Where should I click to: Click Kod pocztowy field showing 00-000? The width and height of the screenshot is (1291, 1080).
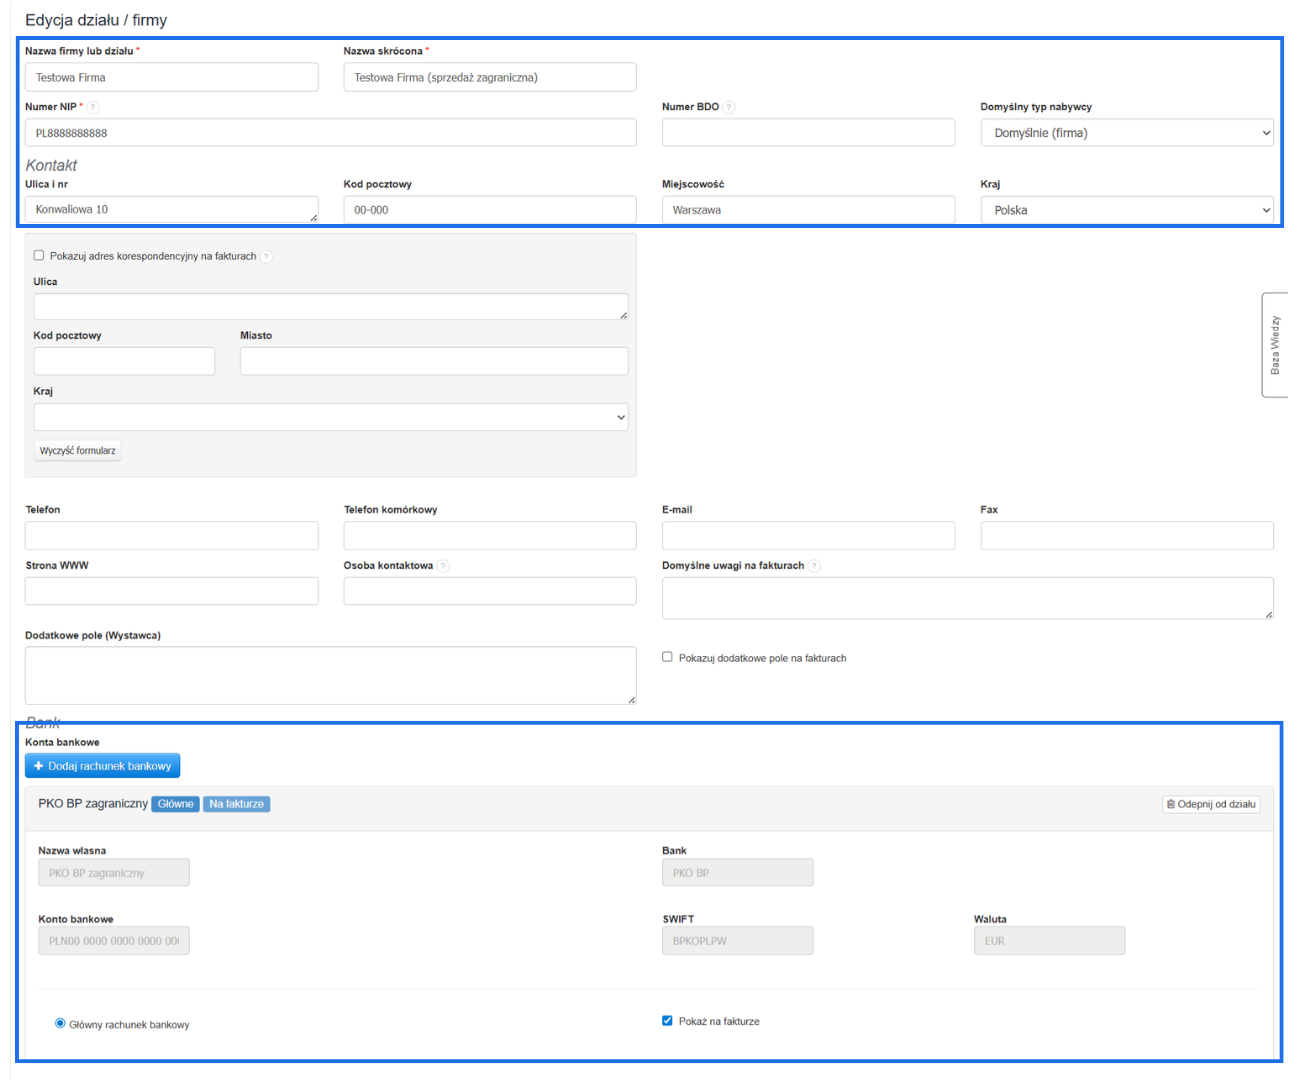(x=490, y=210)
